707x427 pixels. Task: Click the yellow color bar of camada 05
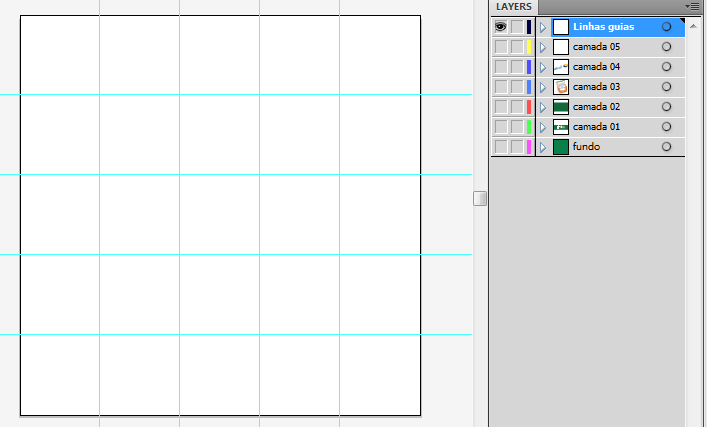pos(529,47)
